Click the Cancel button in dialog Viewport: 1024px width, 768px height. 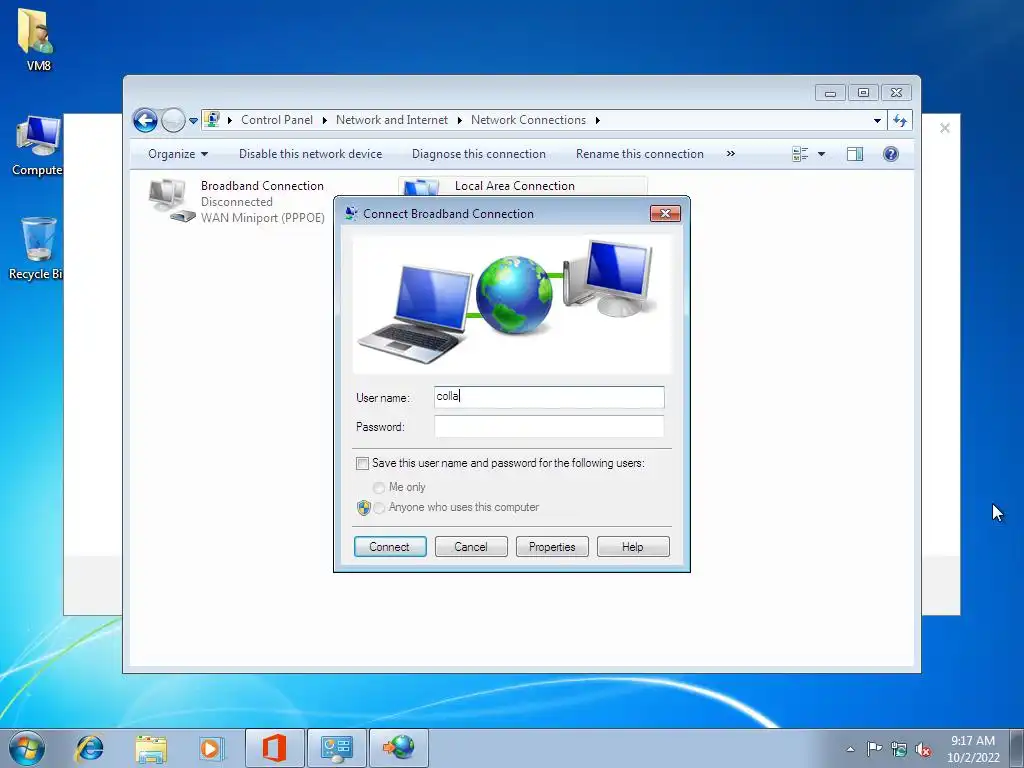pyautogui.click(x=471, y=547)
